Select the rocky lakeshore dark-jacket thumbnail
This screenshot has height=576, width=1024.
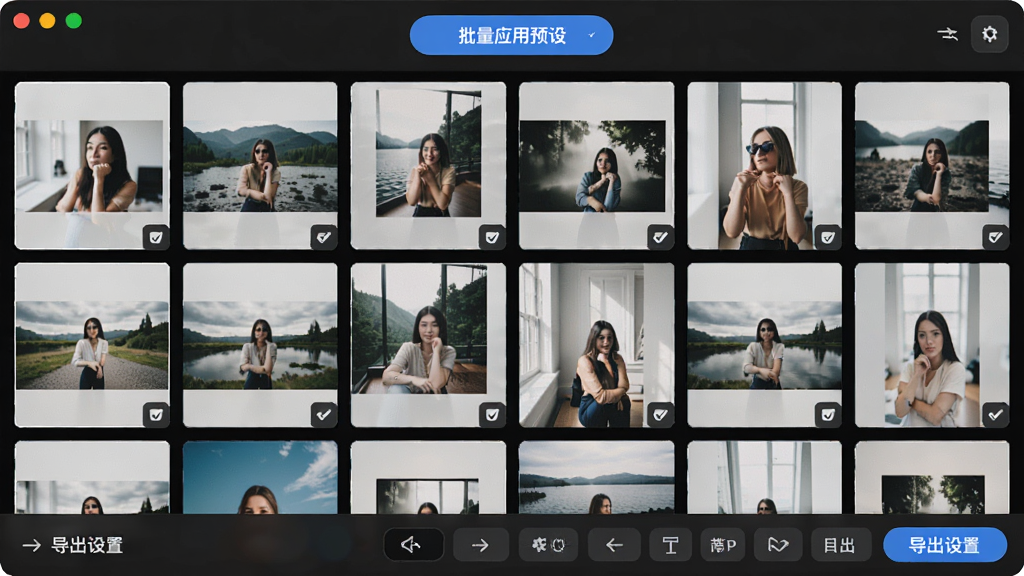tap(932, 165)
